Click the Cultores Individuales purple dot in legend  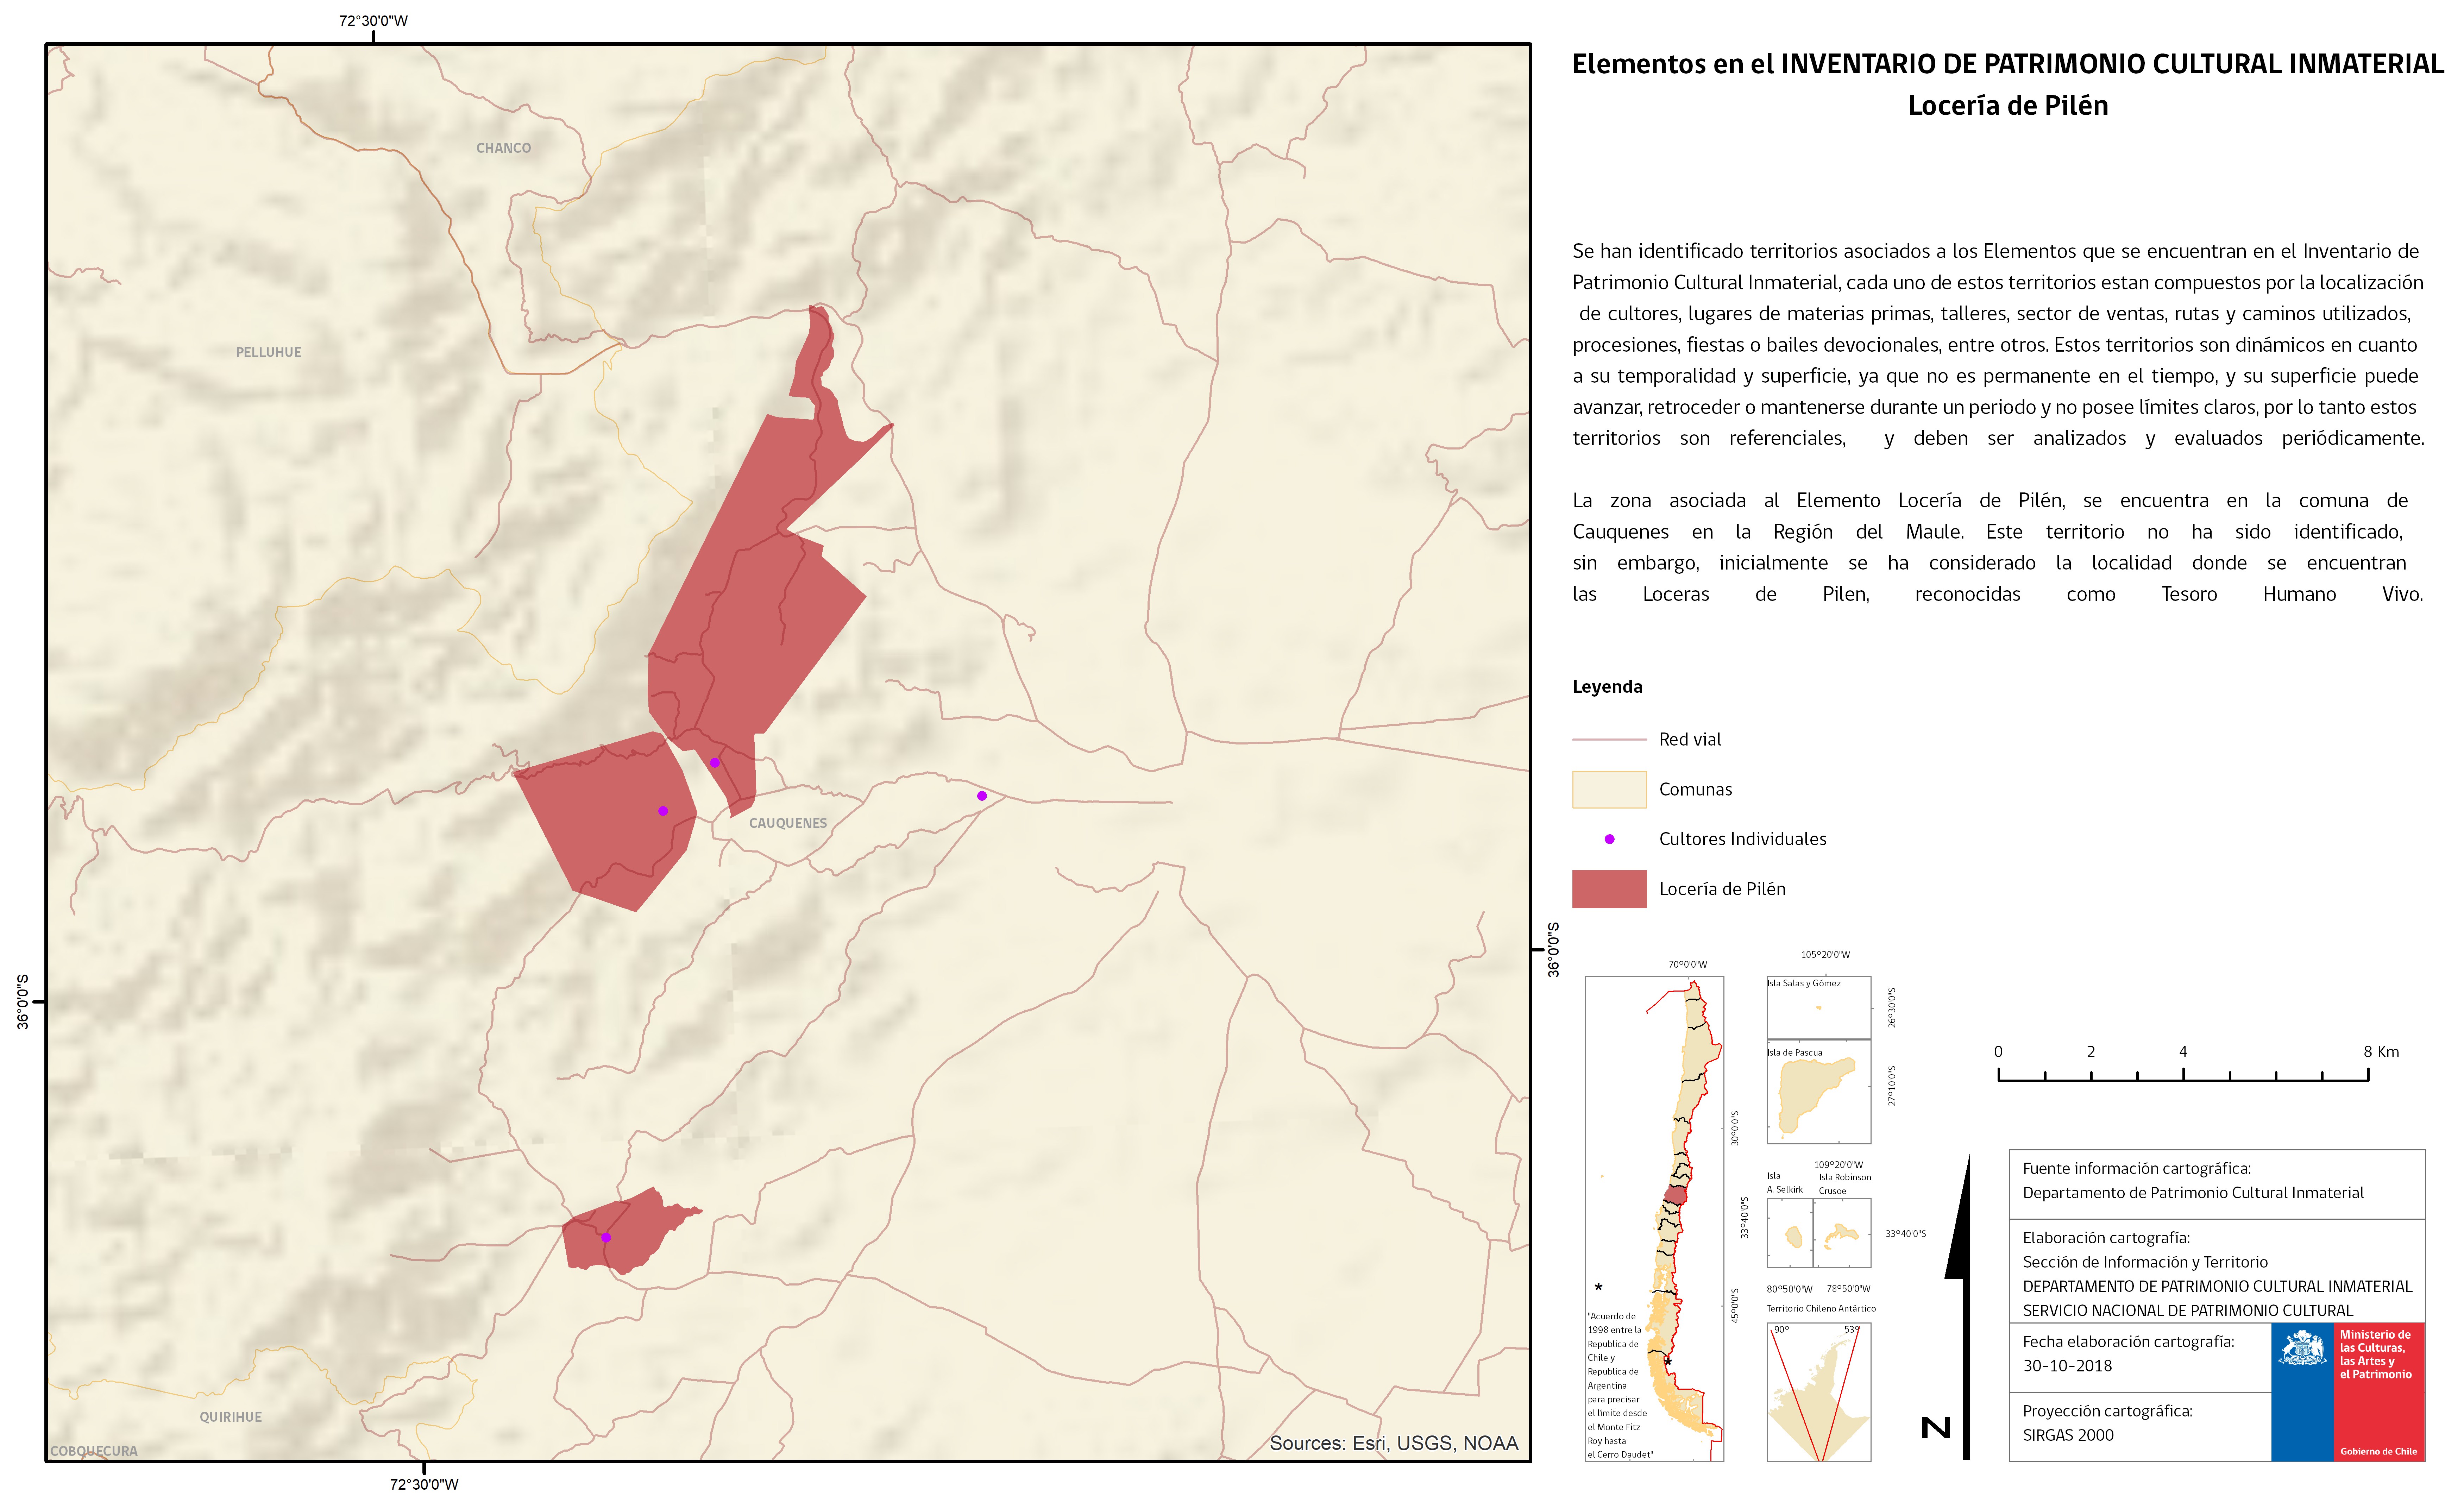coord(1609,839)
